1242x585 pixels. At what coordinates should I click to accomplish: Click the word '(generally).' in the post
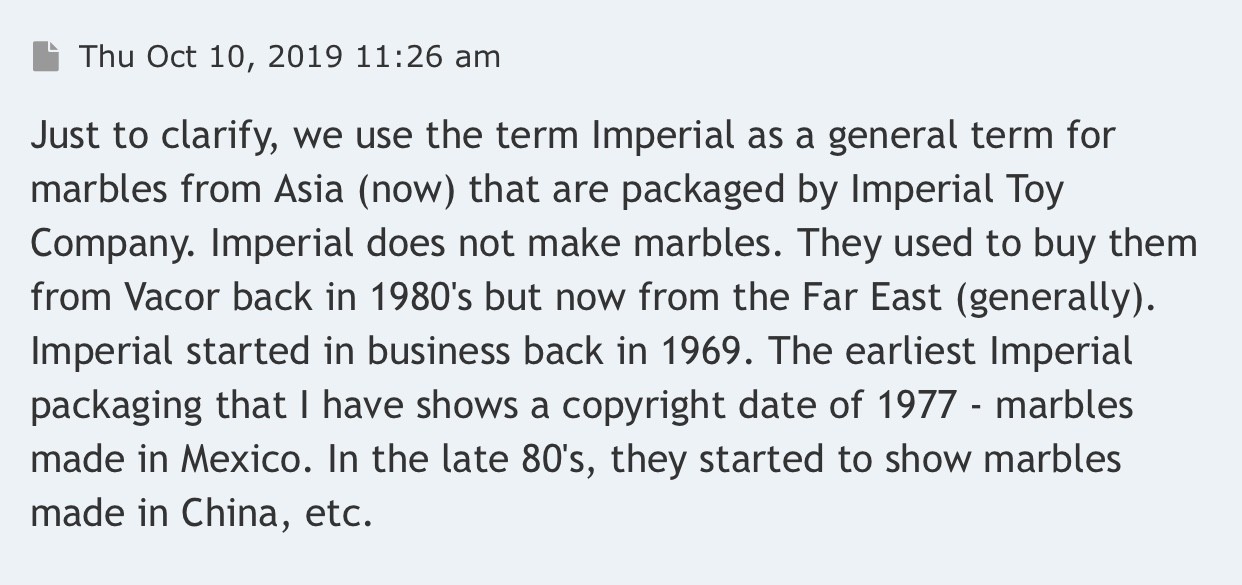click(1035, 299)
